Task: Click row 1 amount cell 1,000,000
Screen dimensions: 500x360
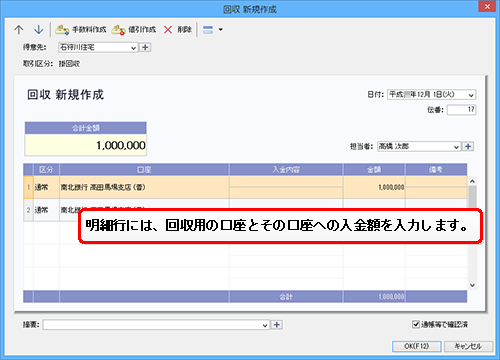Action: pyautogui.click(x=374, y=187)
